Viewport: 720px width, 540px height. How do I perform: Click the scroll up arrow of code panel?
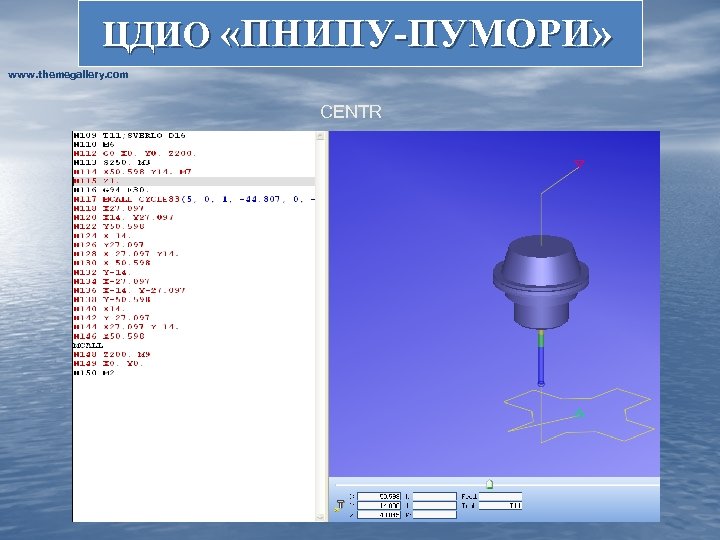coord(321,136)
